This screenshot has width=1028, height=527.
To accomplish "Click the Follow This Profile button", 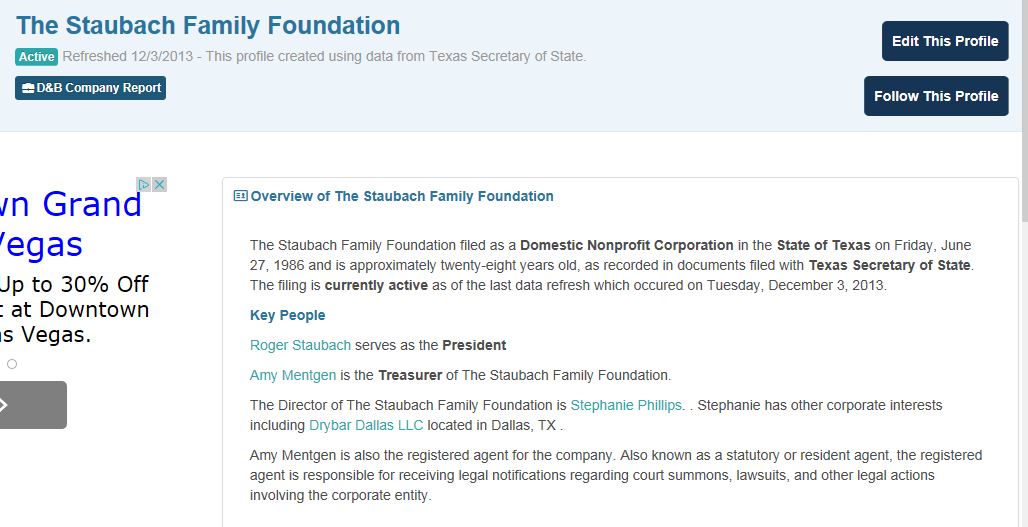I will [x=936, y=96].
